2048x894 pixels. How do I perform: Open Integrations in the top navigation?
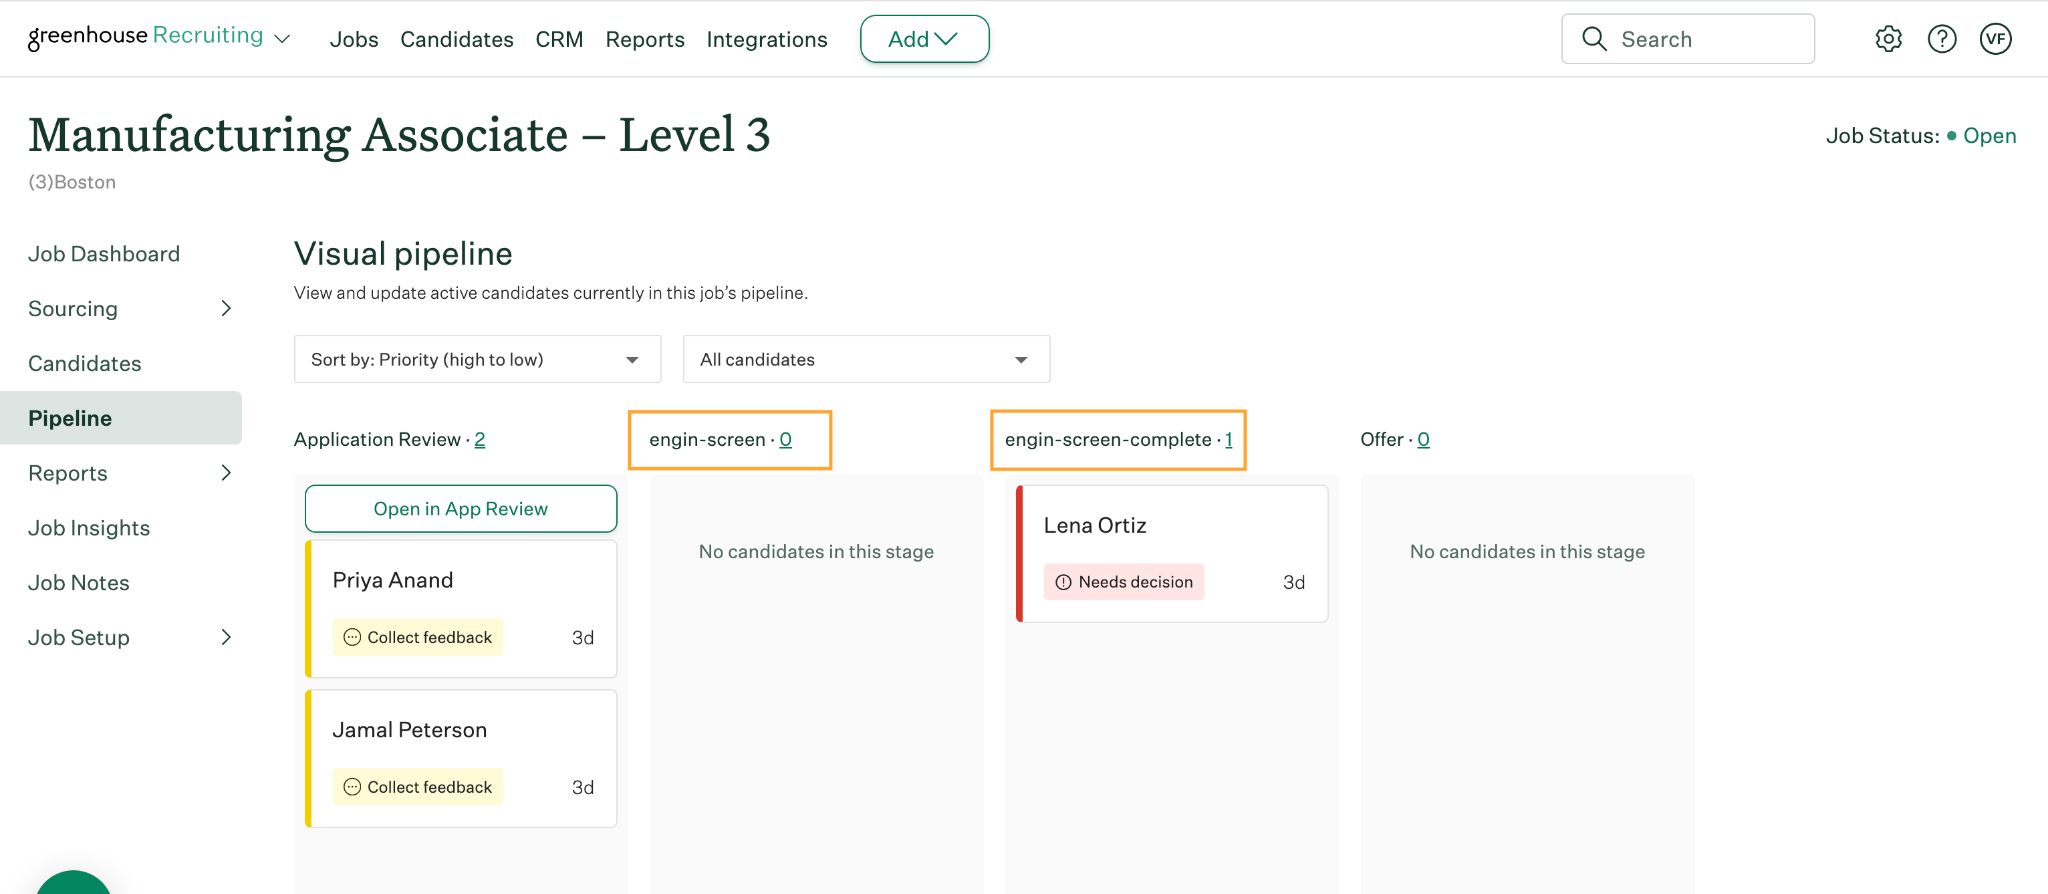tap(767, 39)
